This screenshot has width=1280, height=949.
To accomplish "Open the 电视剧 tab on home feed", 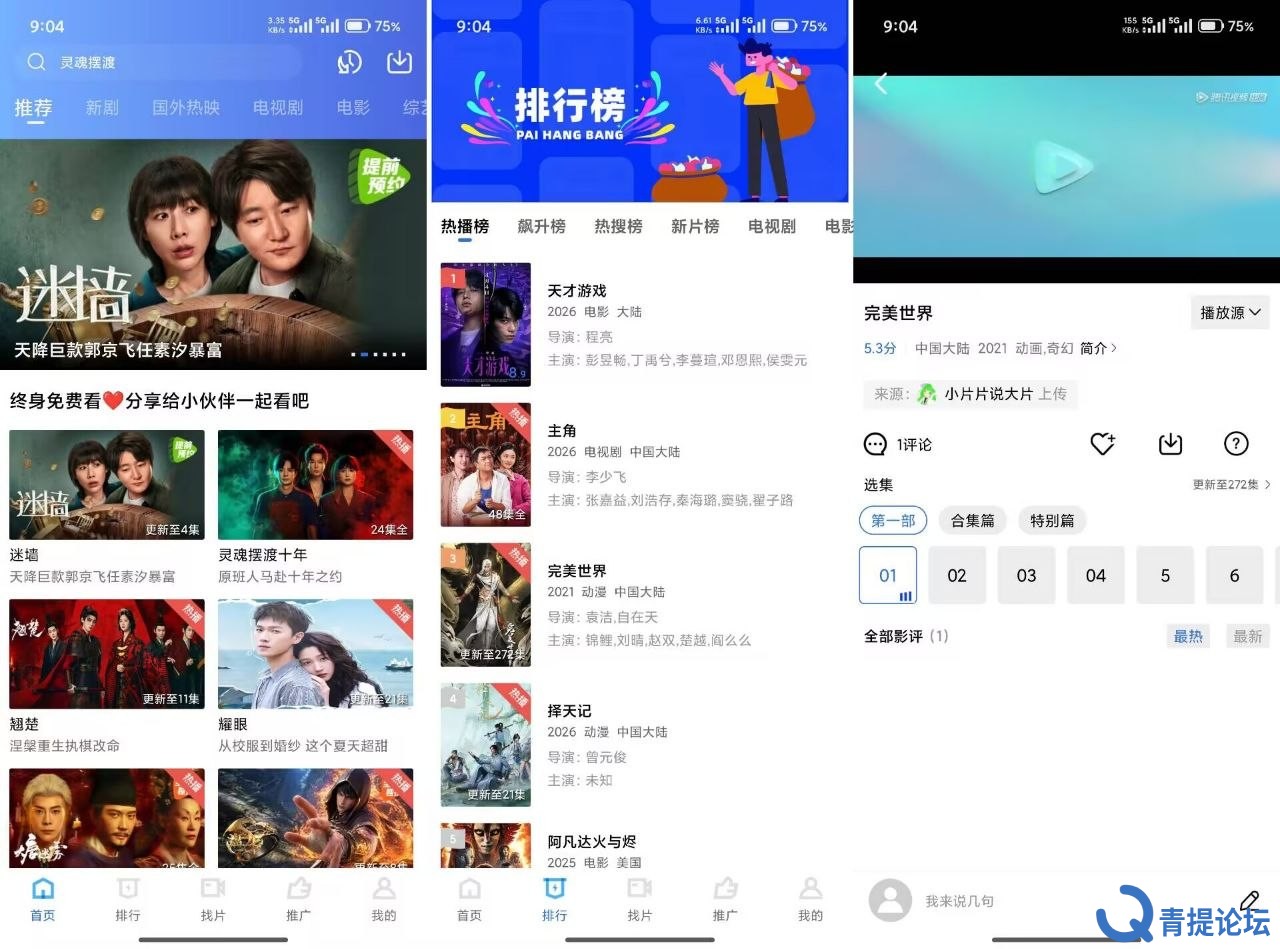I will [x=278, y=107].
